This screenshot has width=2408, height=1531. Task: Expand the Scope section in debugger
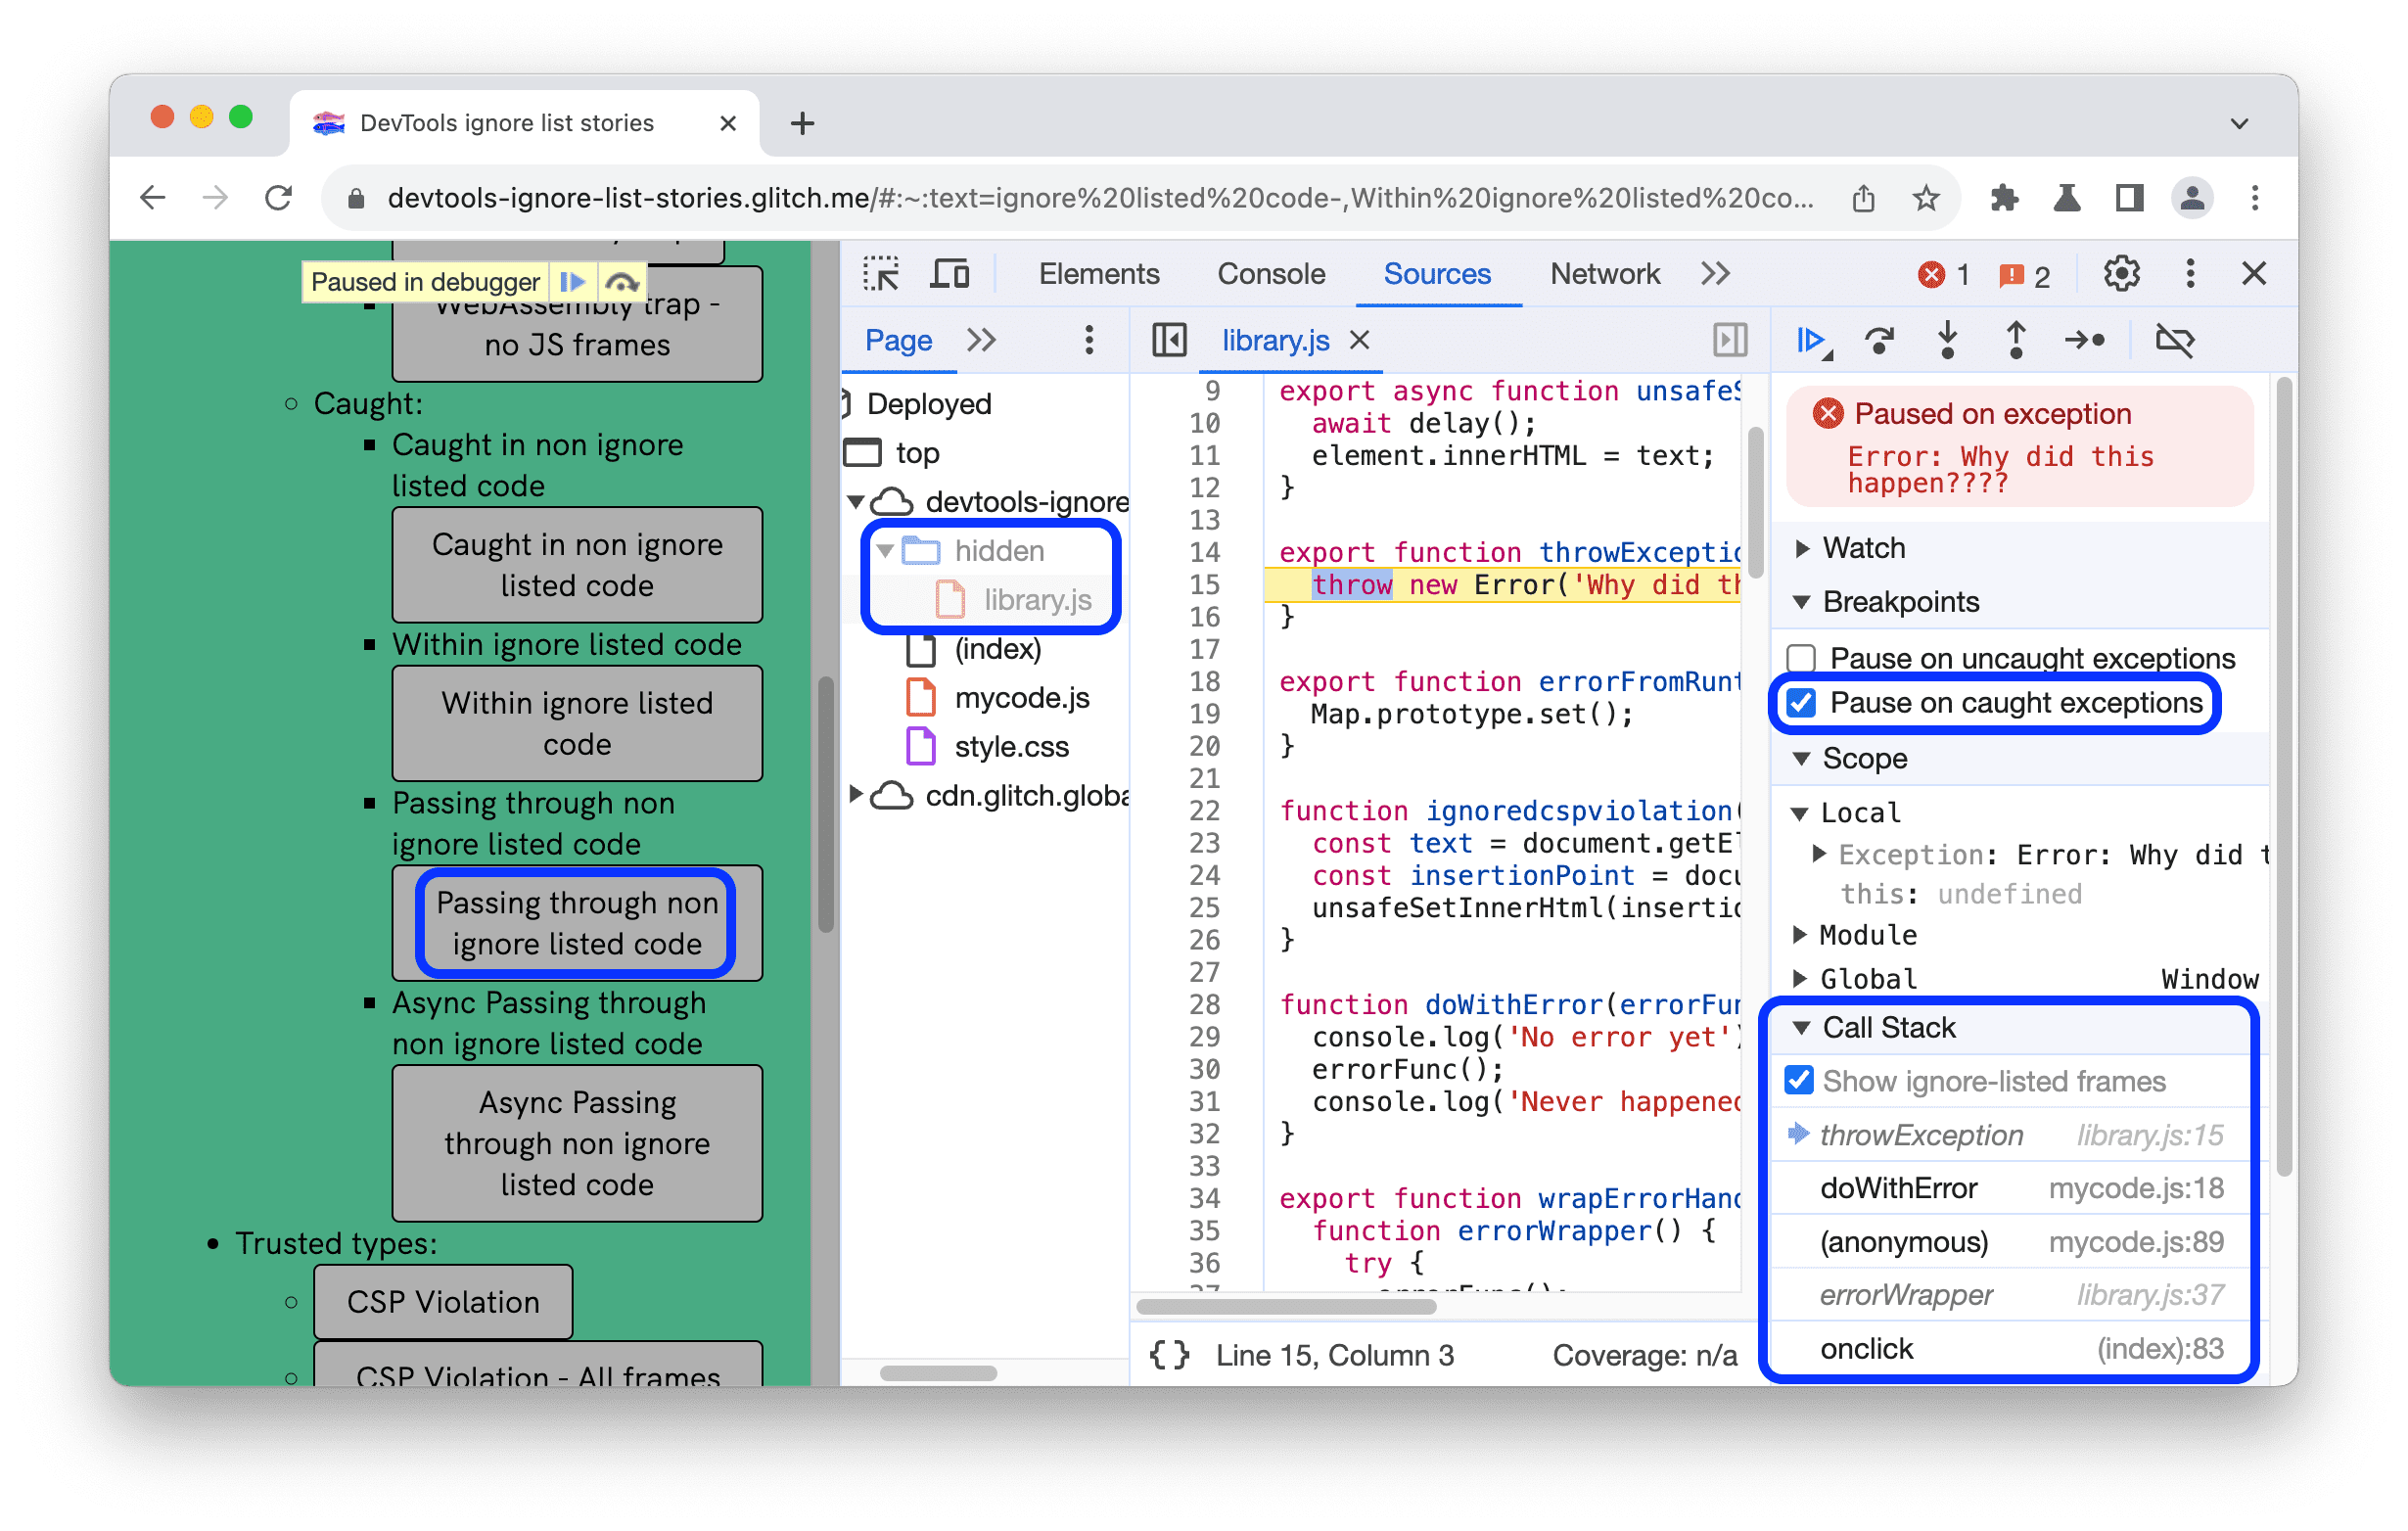1815,759
